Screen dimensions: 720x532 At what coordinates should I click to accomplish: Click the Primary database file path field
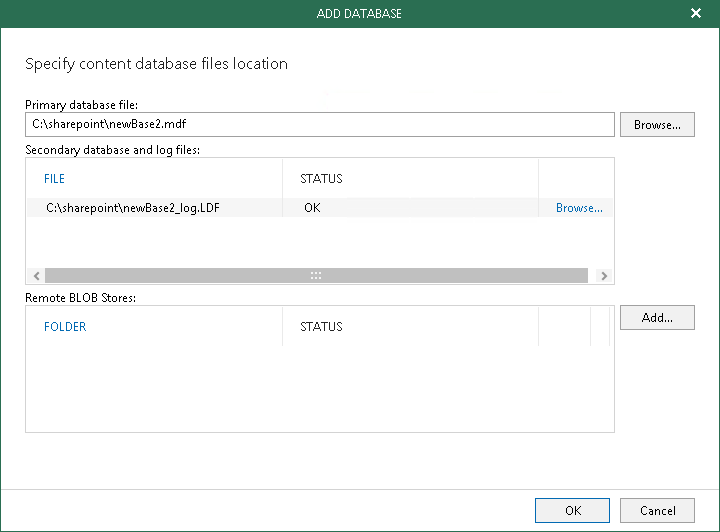pos(319,125)
